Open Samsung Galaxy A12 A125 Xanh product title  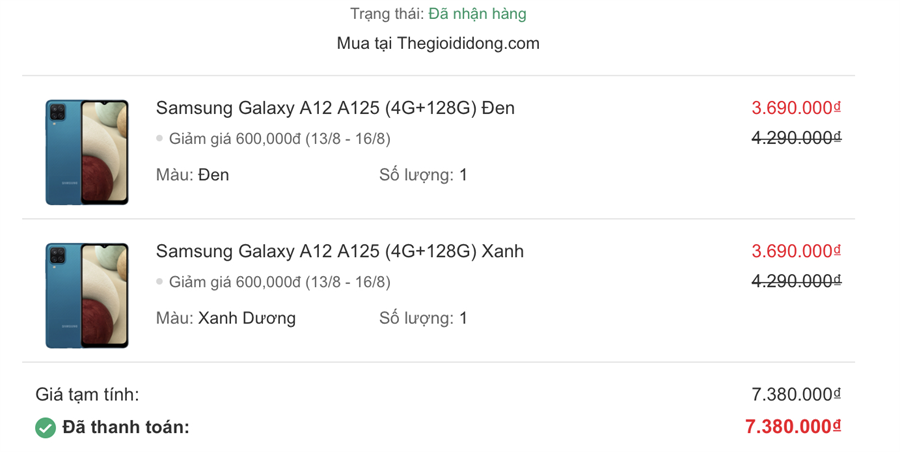[340, 251]
